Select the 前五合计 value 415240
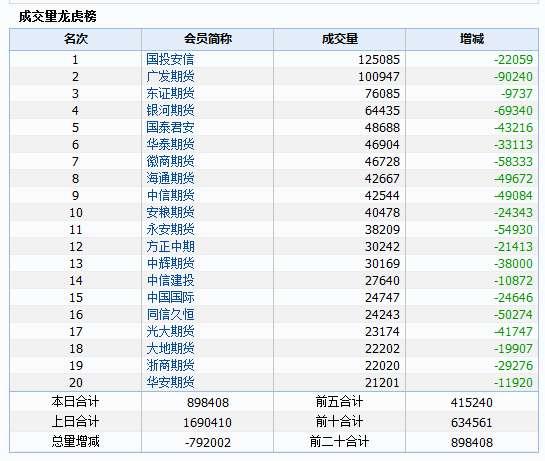The image size is (545, 461). pyautogui.click(x=472, y=403)
